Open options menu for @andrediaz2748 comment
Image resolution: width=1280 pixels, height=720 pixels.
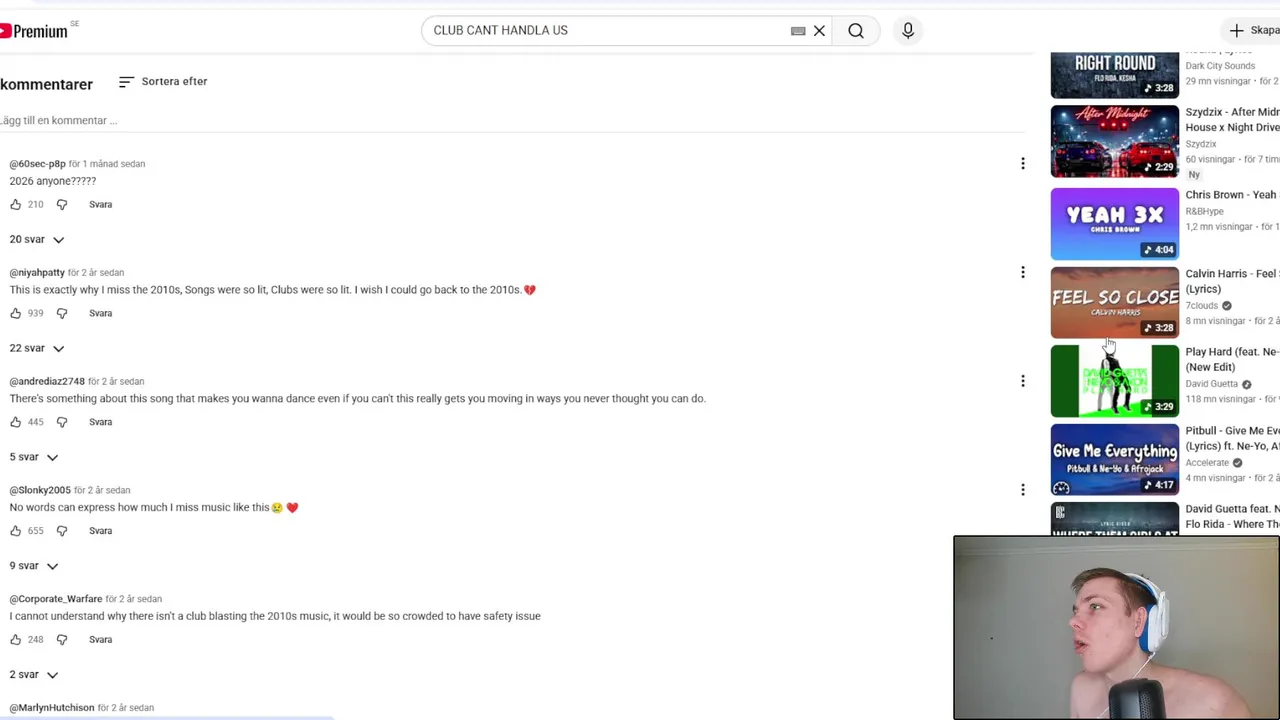1022,382
